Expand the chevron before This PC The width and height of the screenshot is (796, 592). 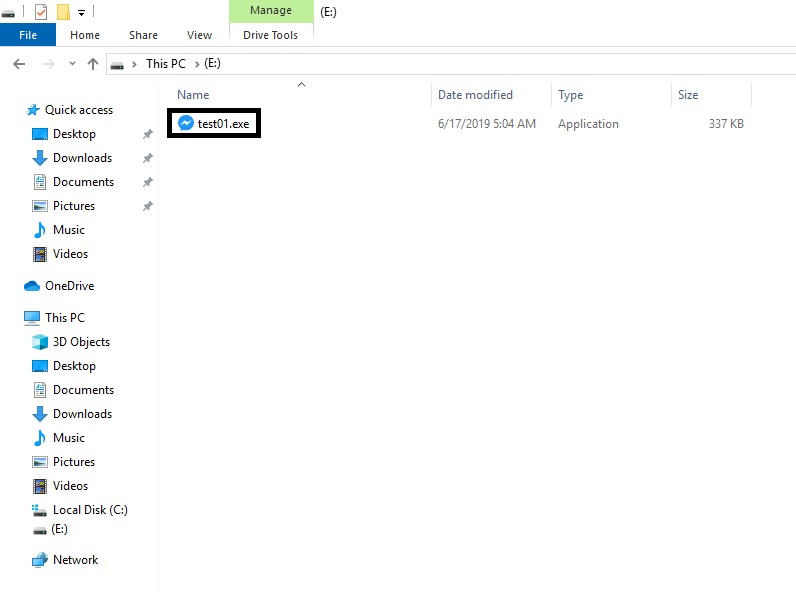pos(134,64)
